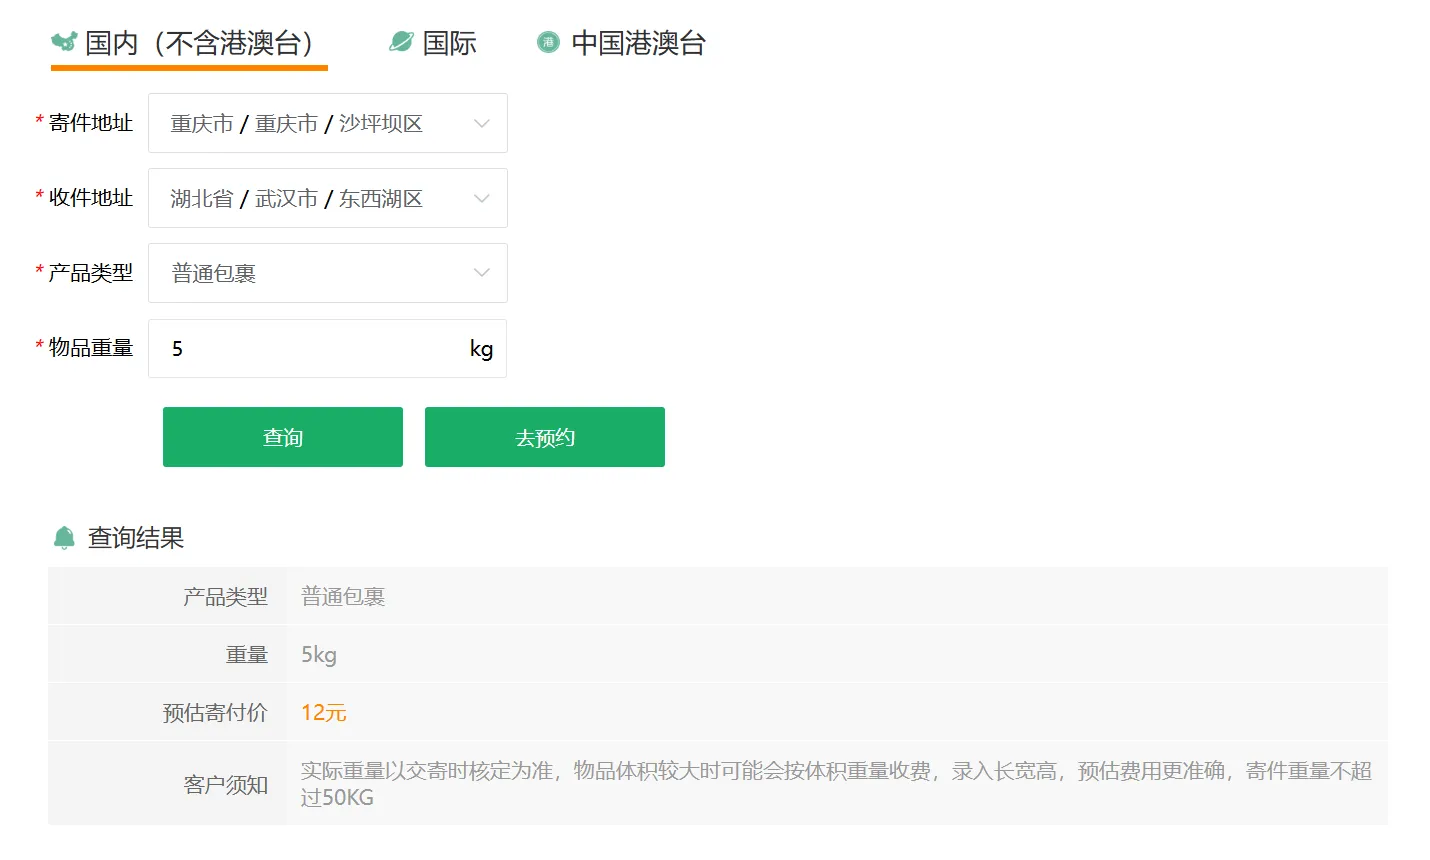Click the 普通包裹 result value
Viewport: 1430px width, 860px height.
[343, 596]
